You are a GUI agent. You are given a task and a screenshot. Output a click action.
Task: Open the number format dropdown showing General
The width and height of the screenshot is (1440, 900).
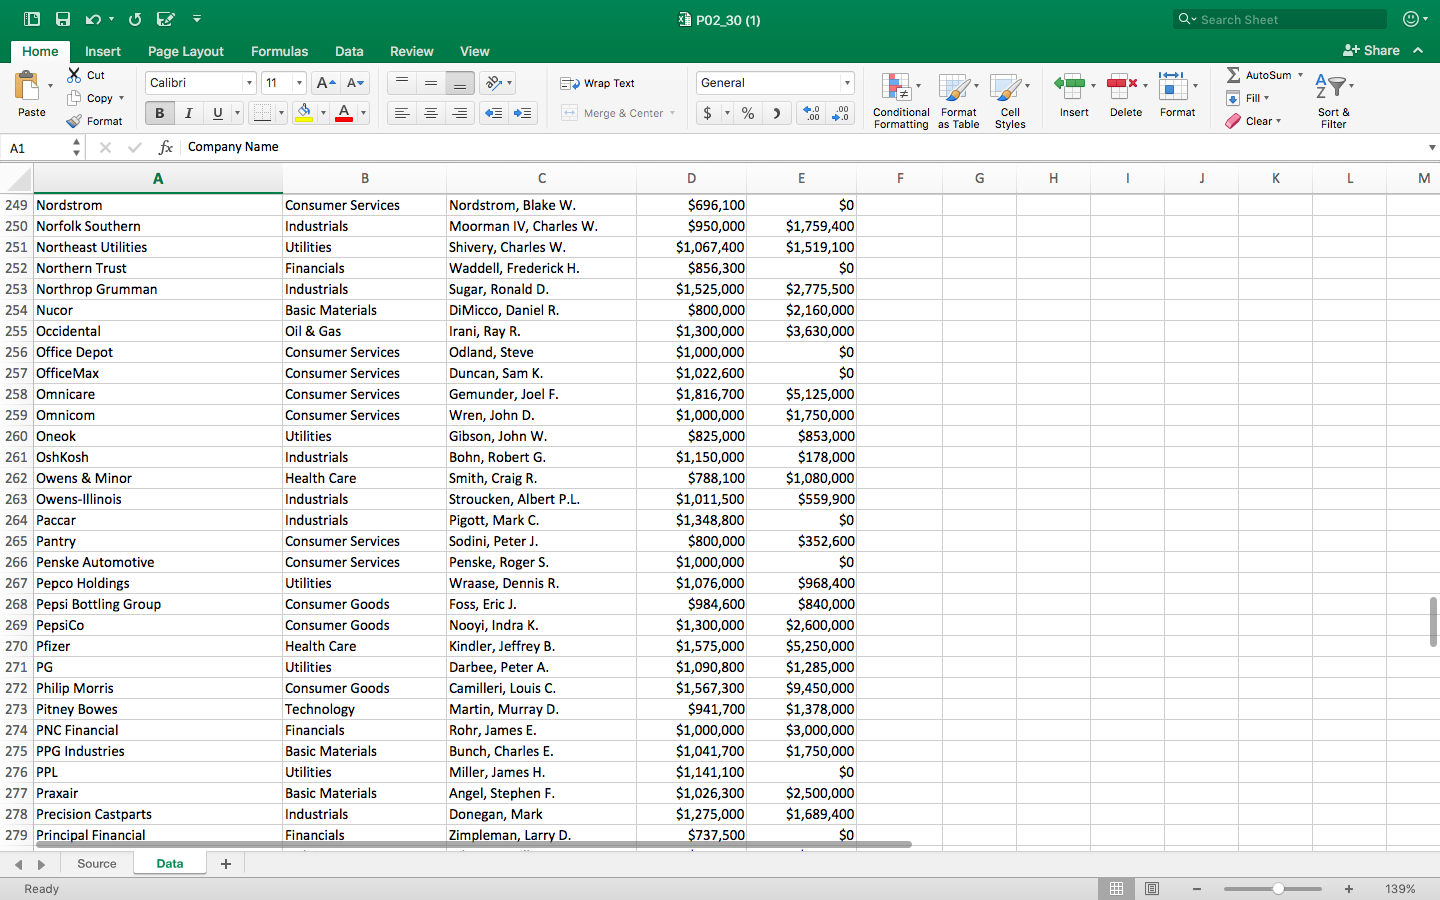[847, 83]
